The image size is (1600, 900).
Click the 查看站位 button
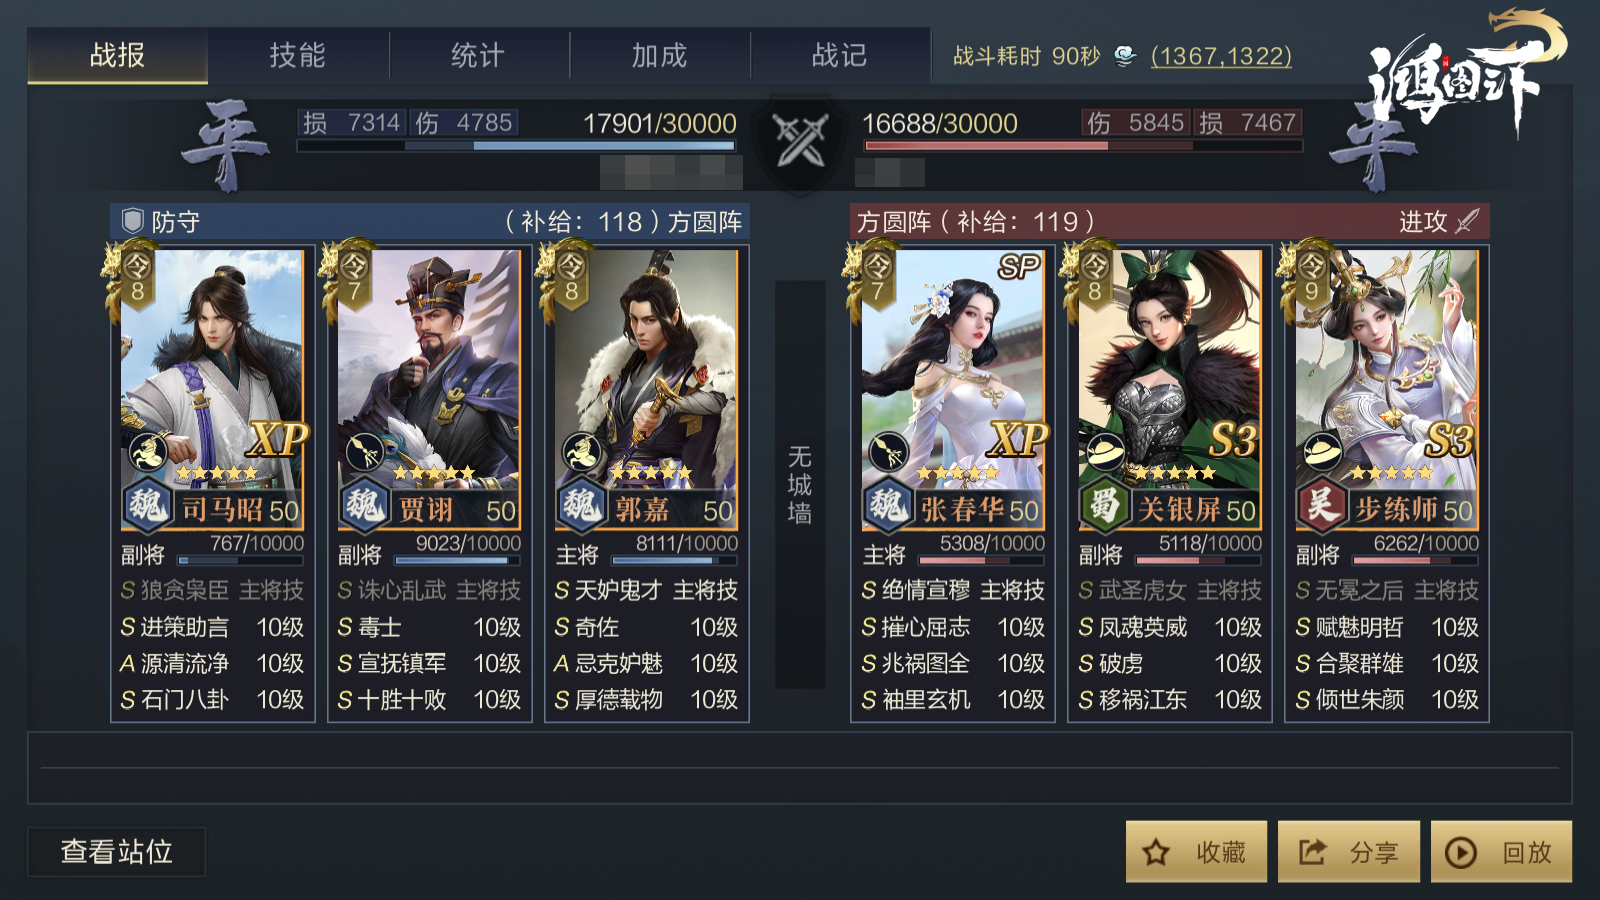[117, 852]
